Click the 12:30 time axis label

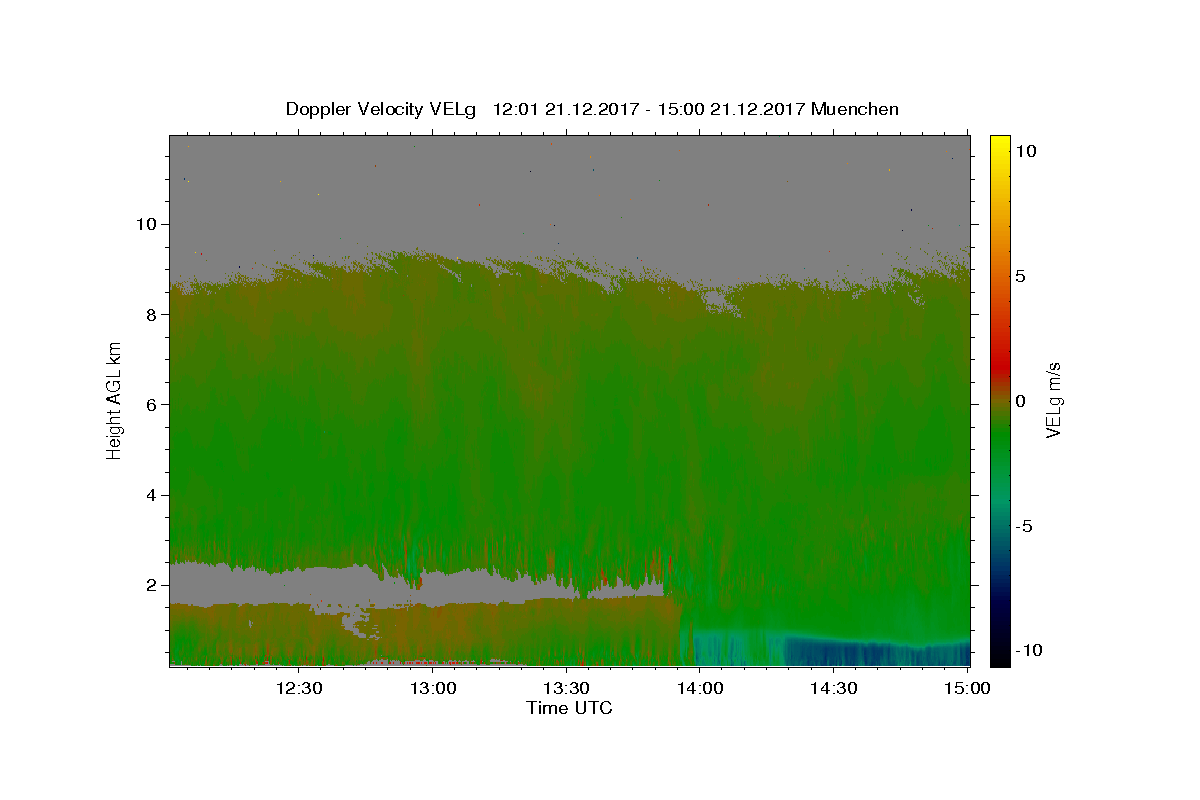pos(298,688)
